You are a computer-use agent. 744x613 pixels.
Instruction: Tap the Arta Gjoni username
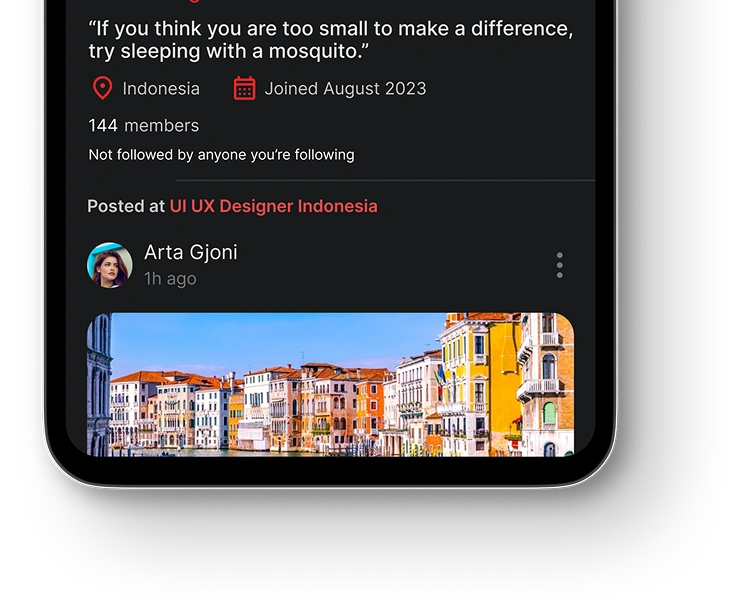[191, 252]
